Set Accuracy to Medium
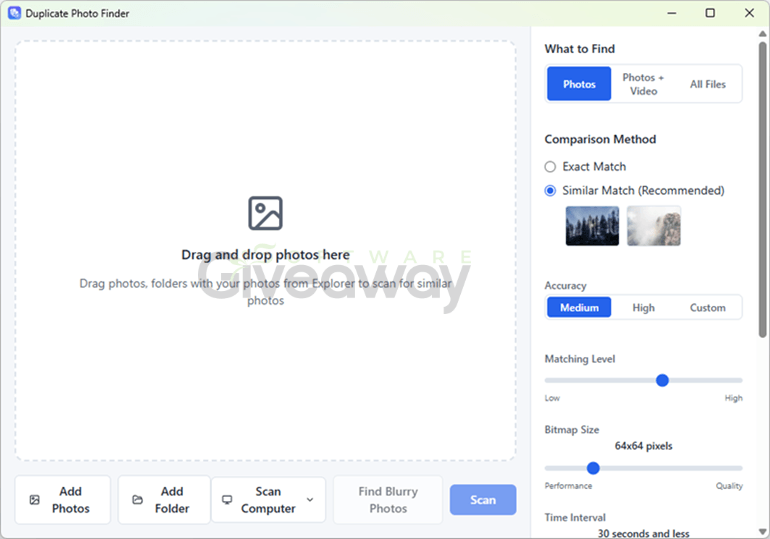This screenshot has height=539, width=770. pos(579,308)
